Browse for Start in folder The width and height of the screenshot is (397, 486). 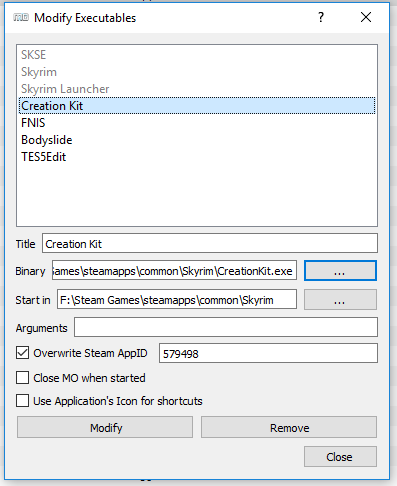340,299
